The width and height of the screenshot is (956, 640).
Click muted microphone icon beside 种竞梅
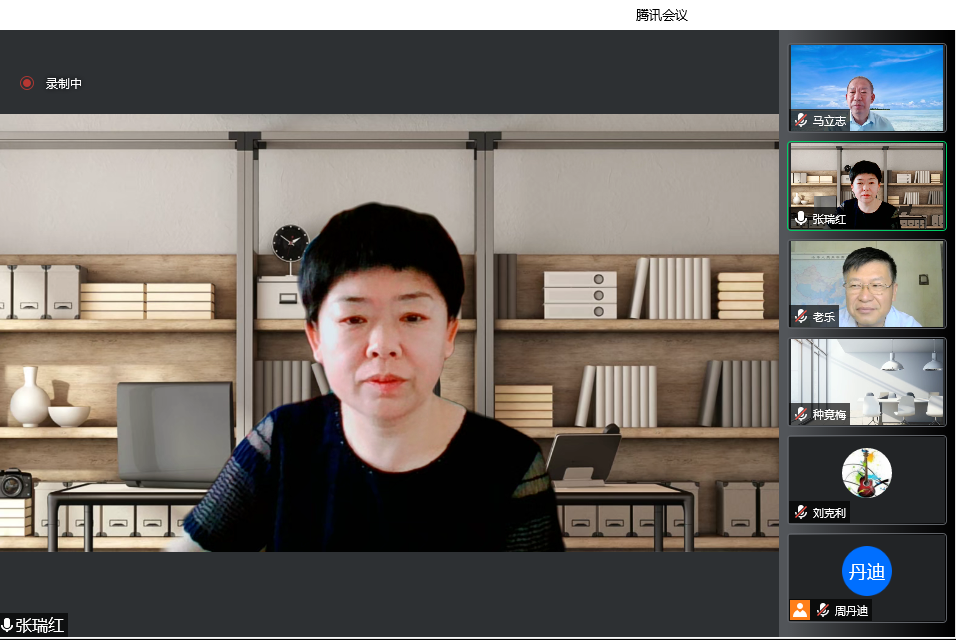point(801,414)
